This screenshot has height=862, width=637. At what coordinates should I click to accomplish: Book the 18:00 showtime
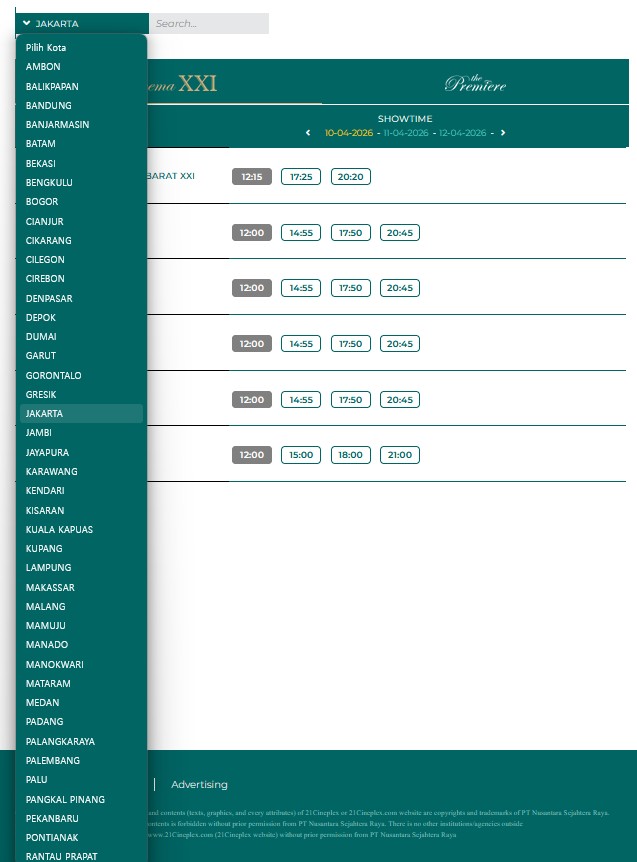(351, 455)
